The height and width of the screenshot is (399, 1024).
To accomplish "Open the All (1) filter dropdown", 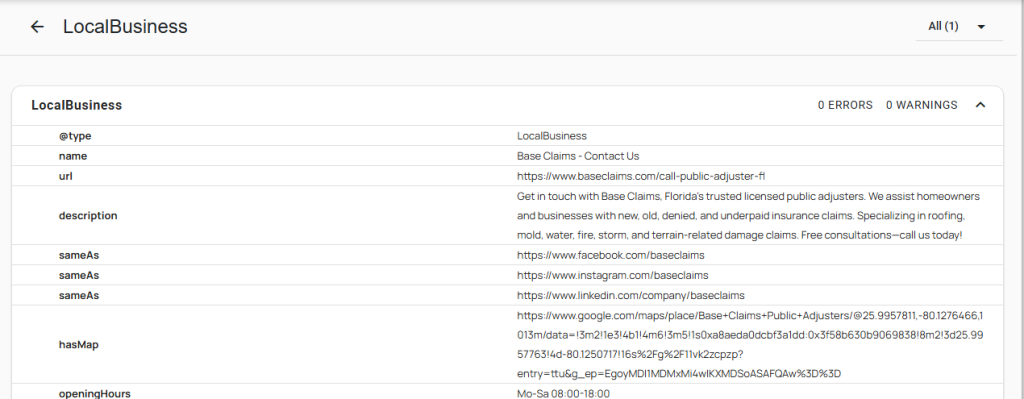I will [x=959, y=27].
